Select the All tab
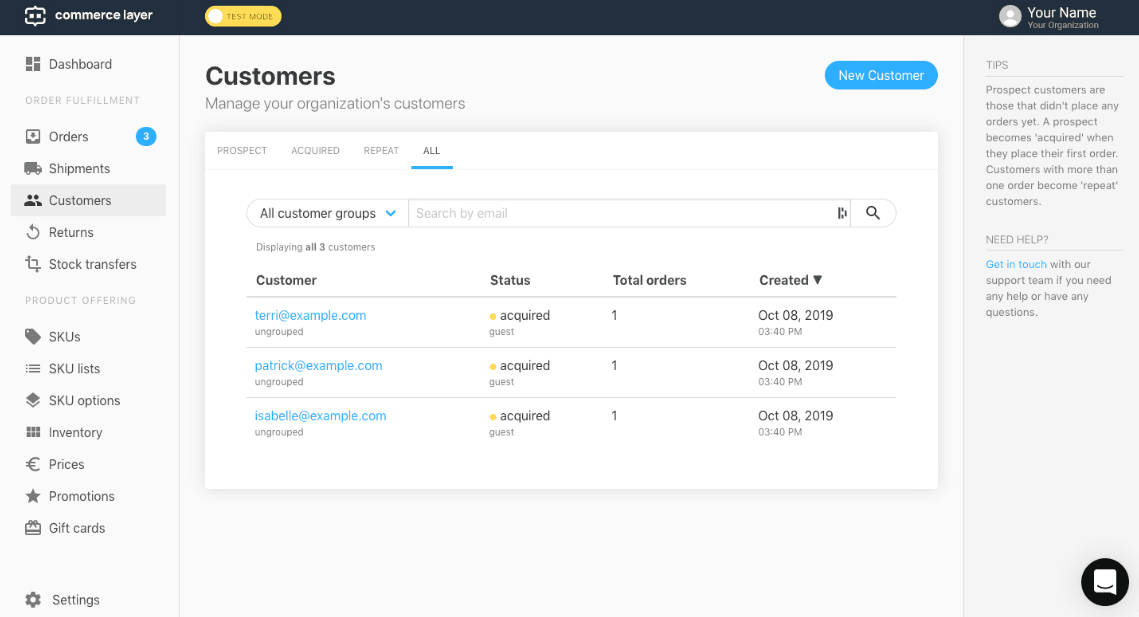The height and width of the screenshot is (617, 1139). click(431, 150)
